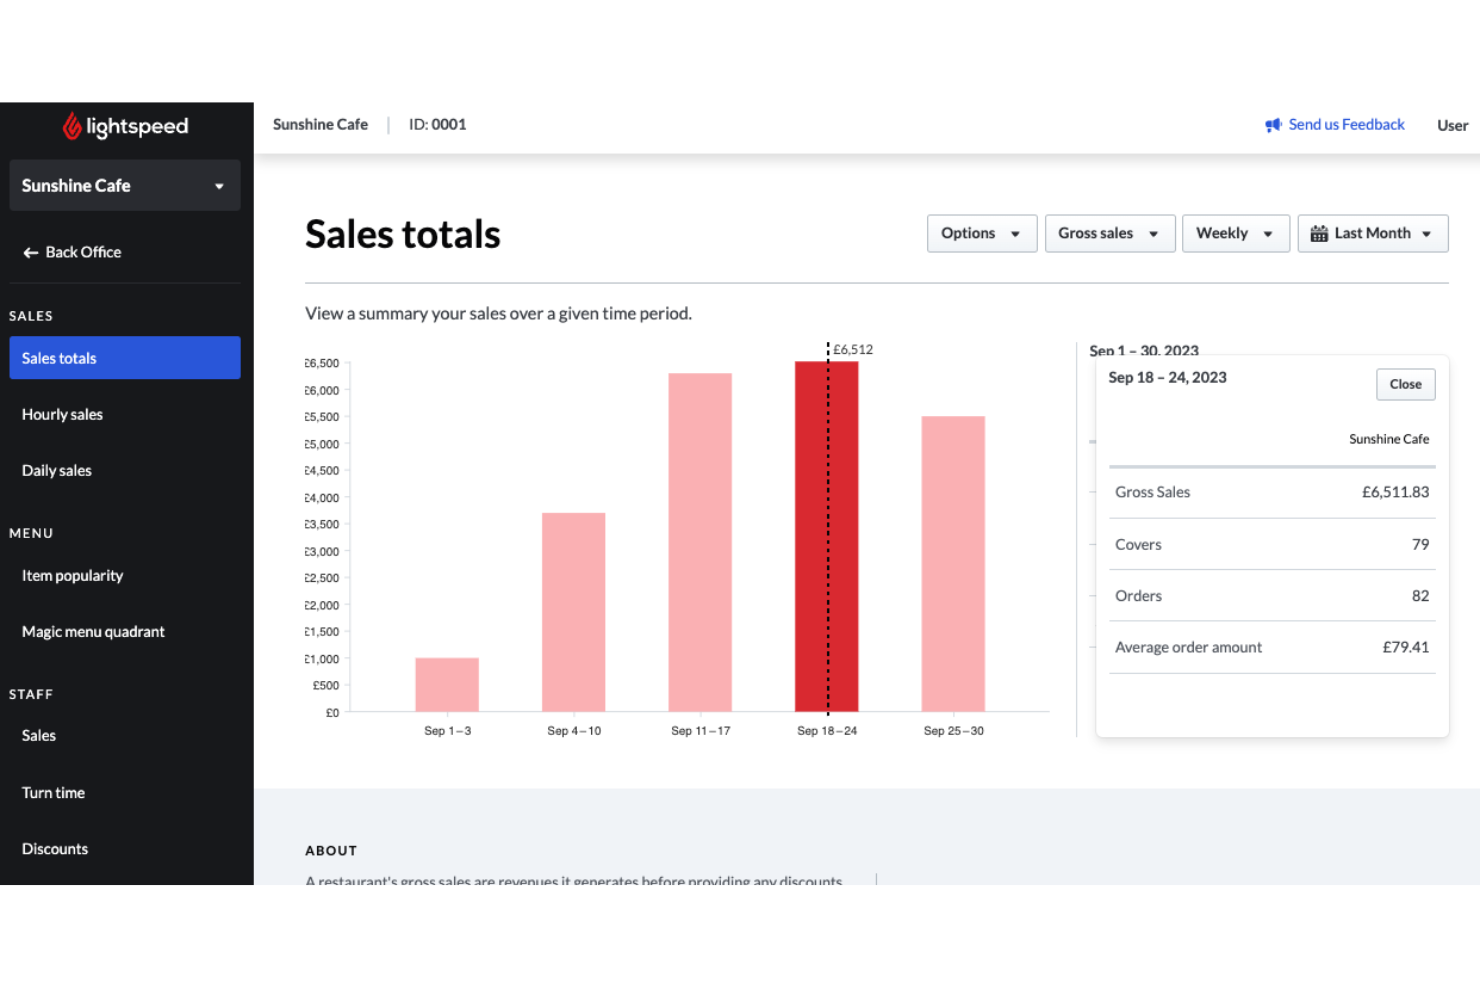Viewport: 1480px width, 987px height.
Task: View the Item popularity report
Action: point(72,575)
